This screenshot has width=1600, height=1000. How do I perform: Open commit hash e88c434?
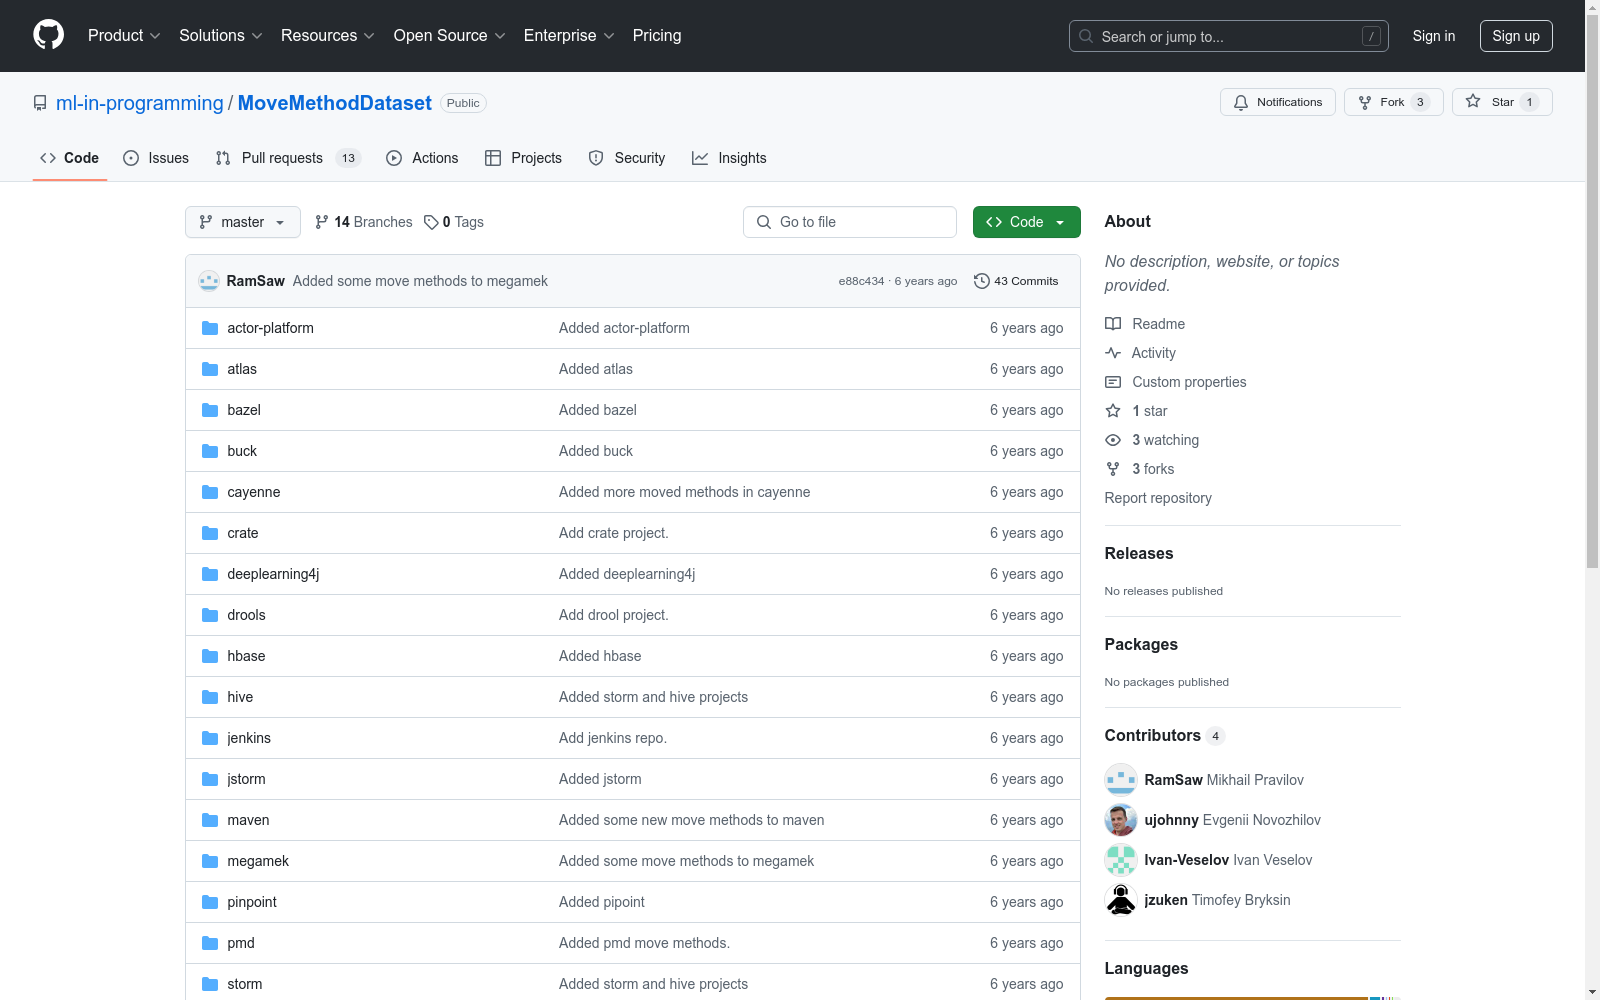pos(861,281)
